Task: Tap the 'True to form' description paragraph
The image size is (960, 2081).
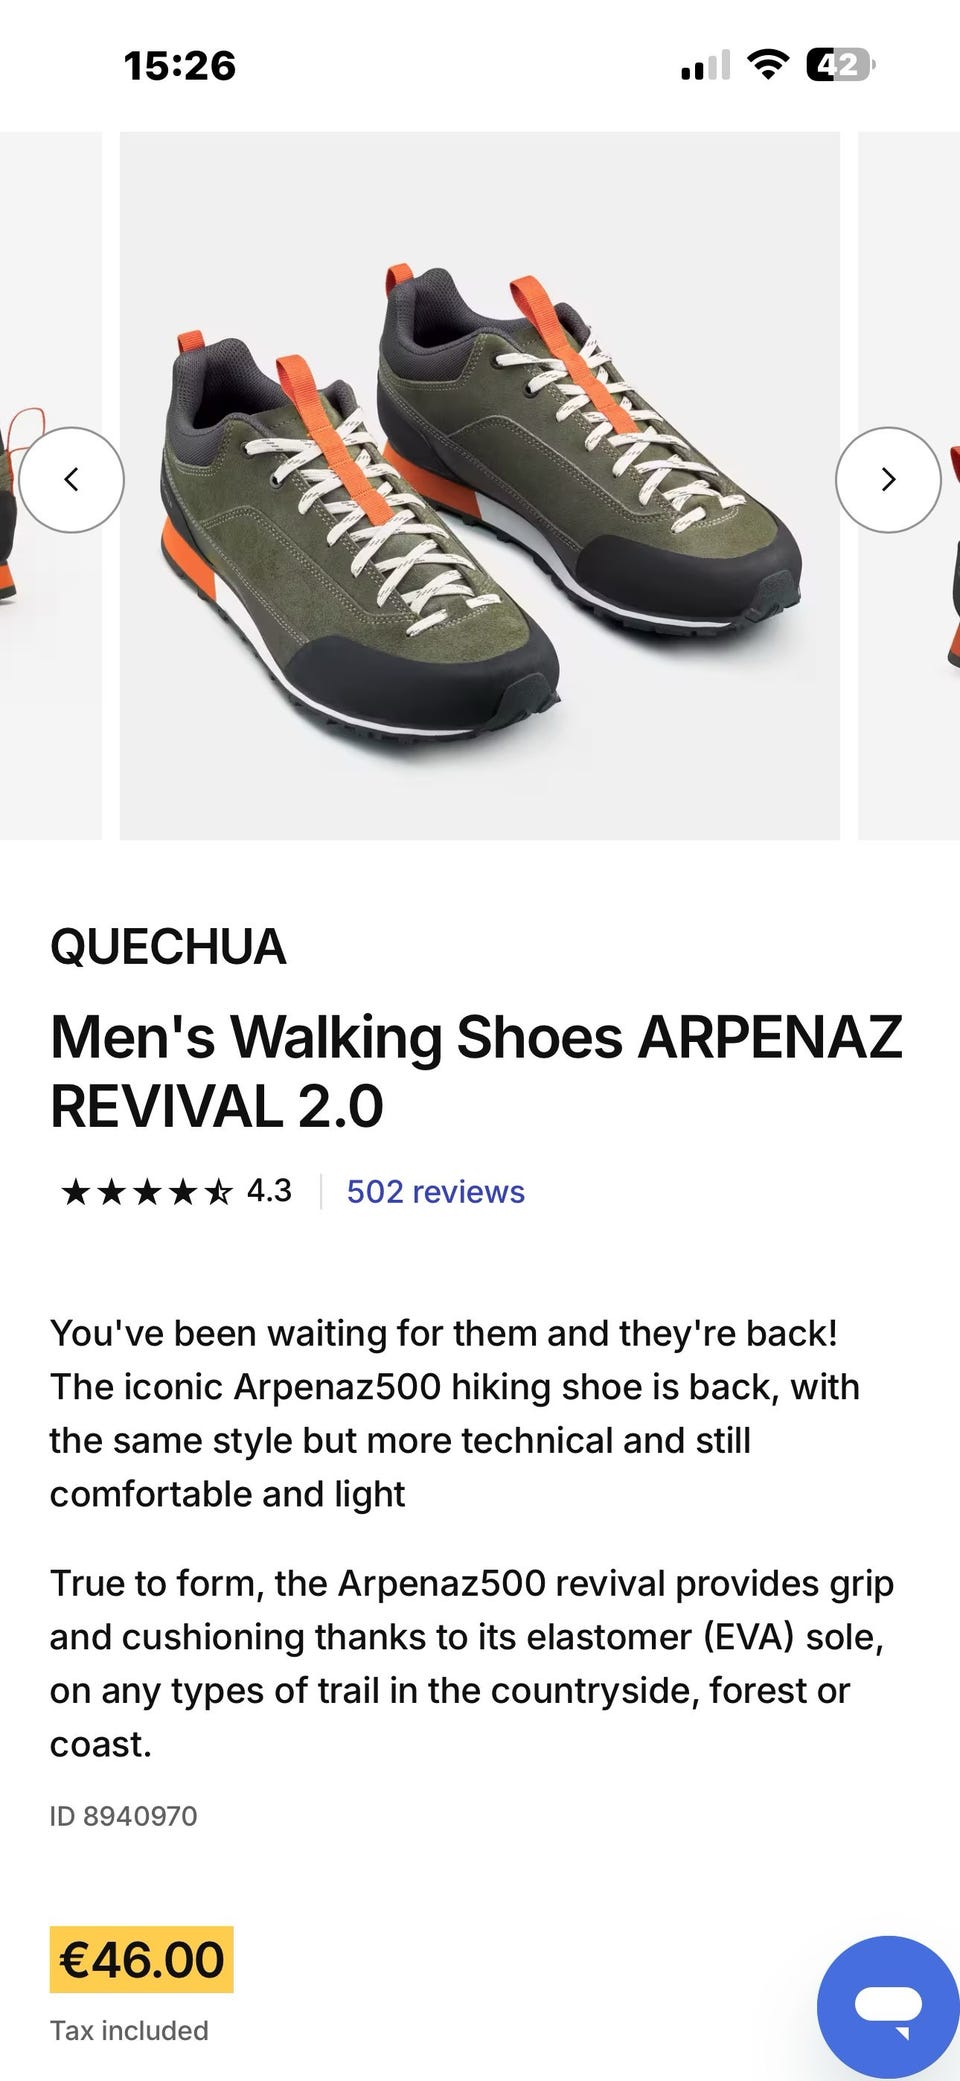Action: click(x=472, y=1664)
